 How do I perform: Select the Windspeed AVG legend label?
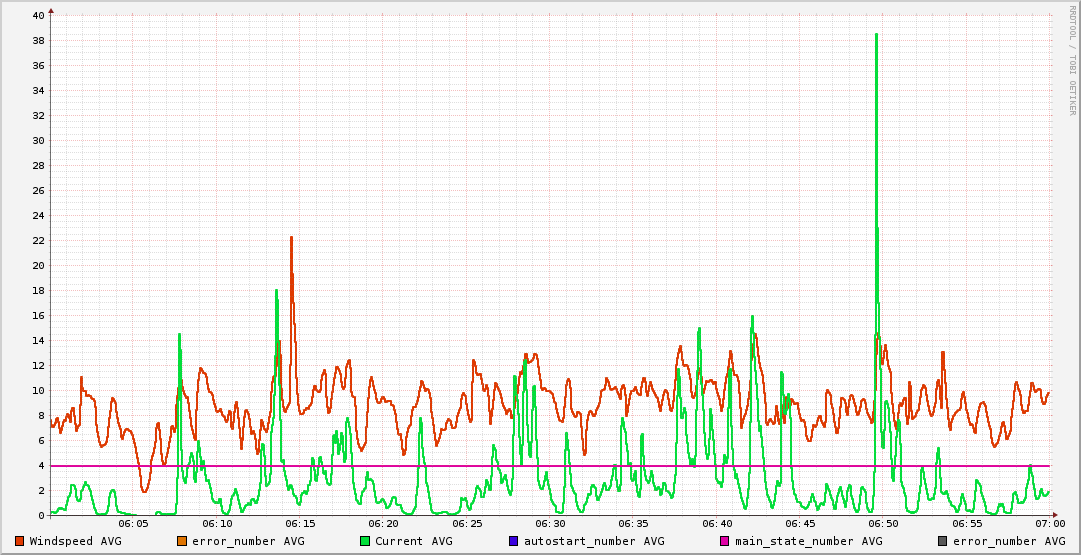(x=75, y=541)
